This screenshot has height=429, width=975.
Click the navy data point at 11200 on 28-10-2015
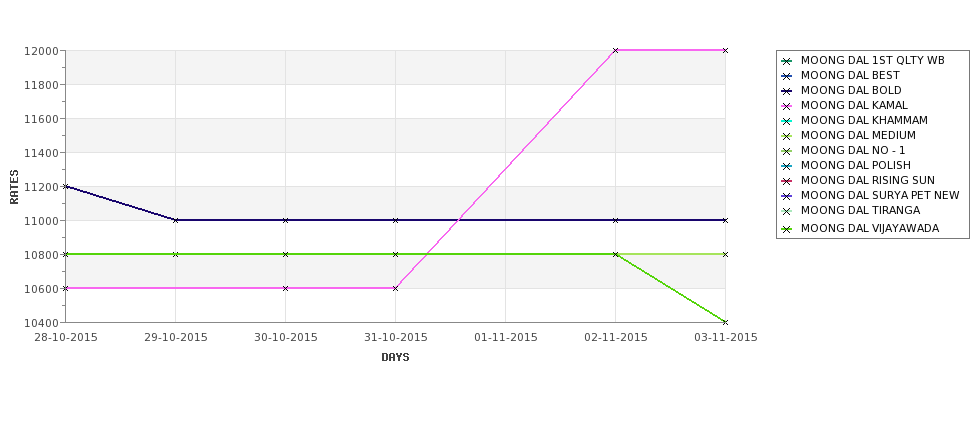[x=65, y=187]
